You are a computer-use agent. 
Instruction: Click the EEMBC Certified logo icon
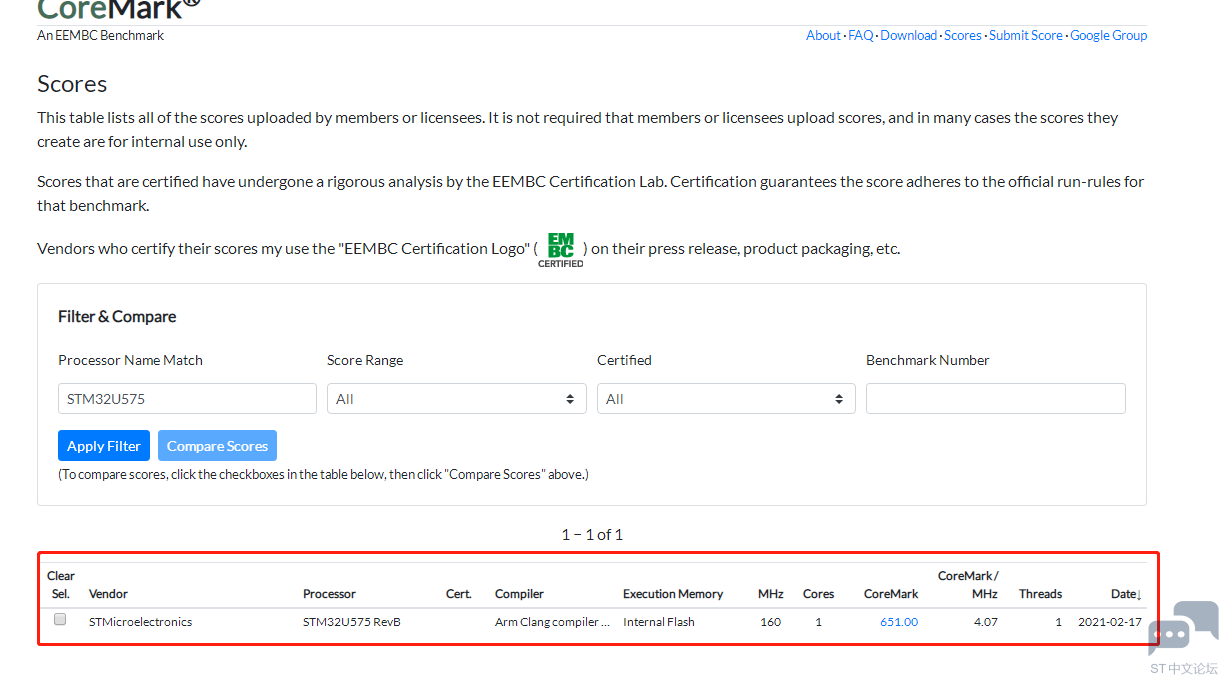click(561, 250)
